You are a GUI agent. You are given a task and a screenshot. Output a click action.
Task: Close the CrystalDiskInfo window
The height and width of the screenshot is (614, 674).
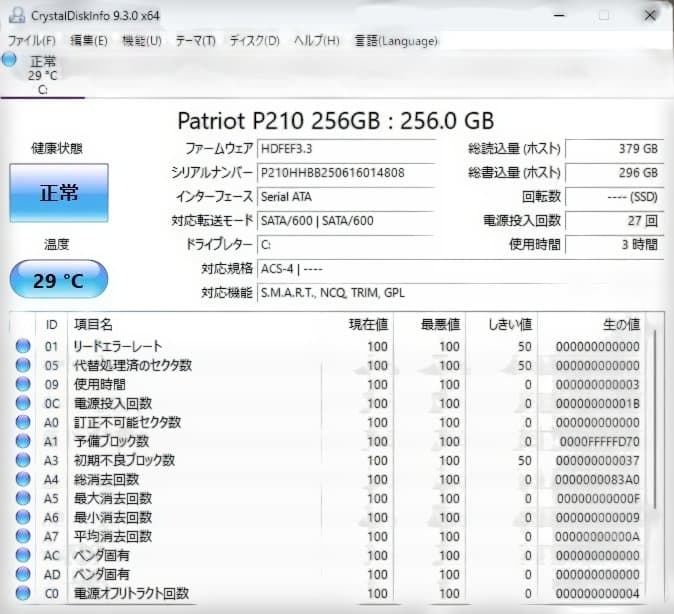(x=650, y=15)
